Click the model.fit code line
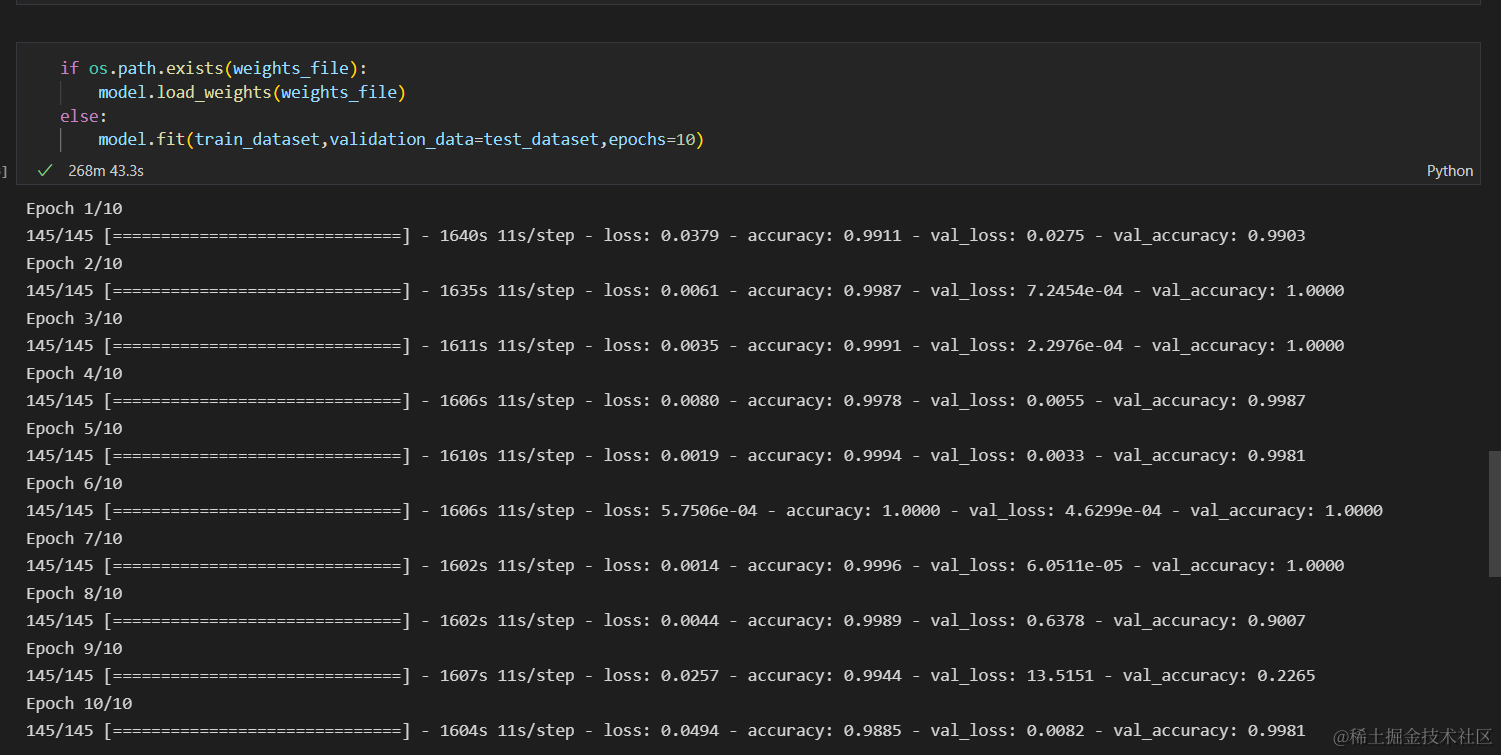The width and height of the screenshot is (1501, 755). pos(401,139)
